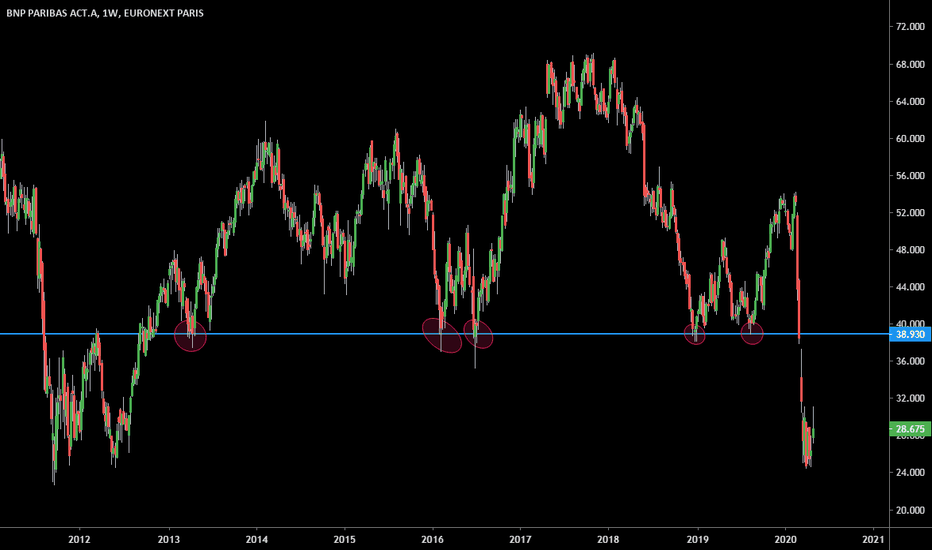Click the 36.000 price axis label
The image size is (932, 550).
910,361
